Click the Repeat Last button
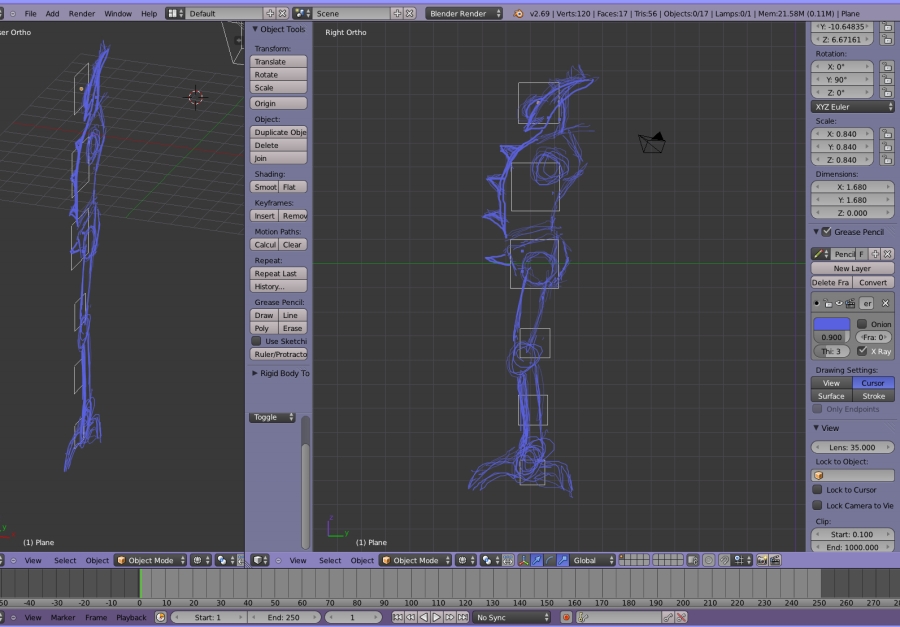Image resolution: width=900 pixels, height=627 pixels. [278, 273]
